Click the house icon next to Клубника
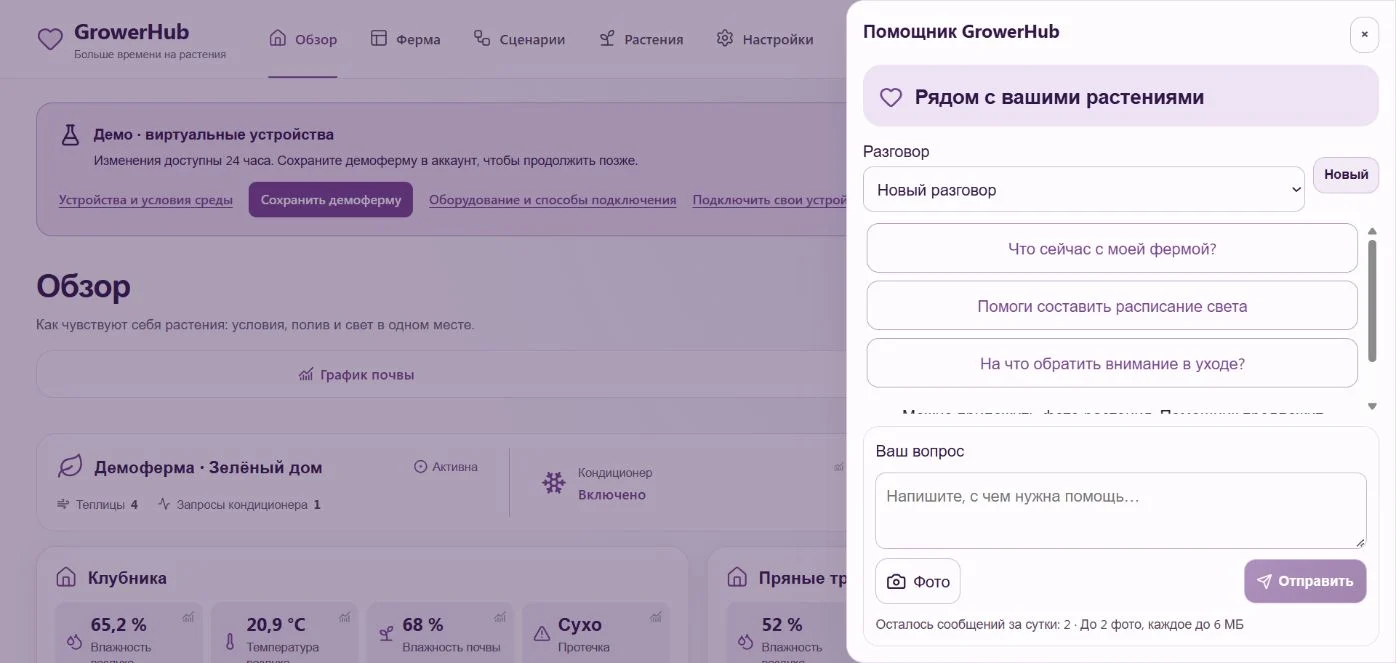Screen dimensions: 1396x663 pyautogui.click(x=66, y=577)
